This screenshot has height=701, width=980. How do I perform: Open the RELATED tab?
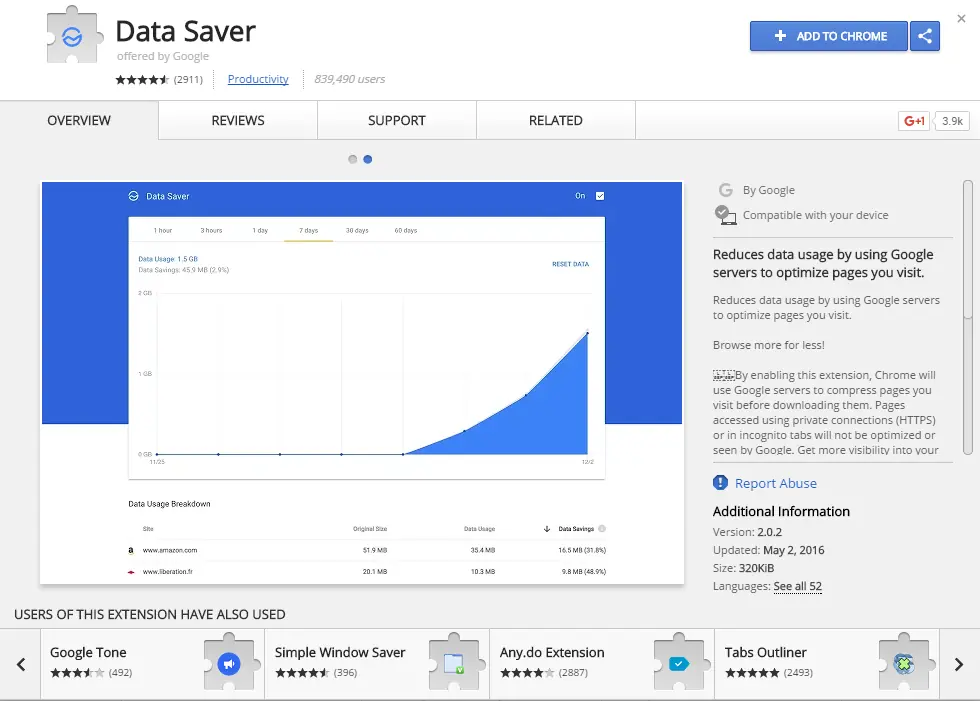coord(556,121)
